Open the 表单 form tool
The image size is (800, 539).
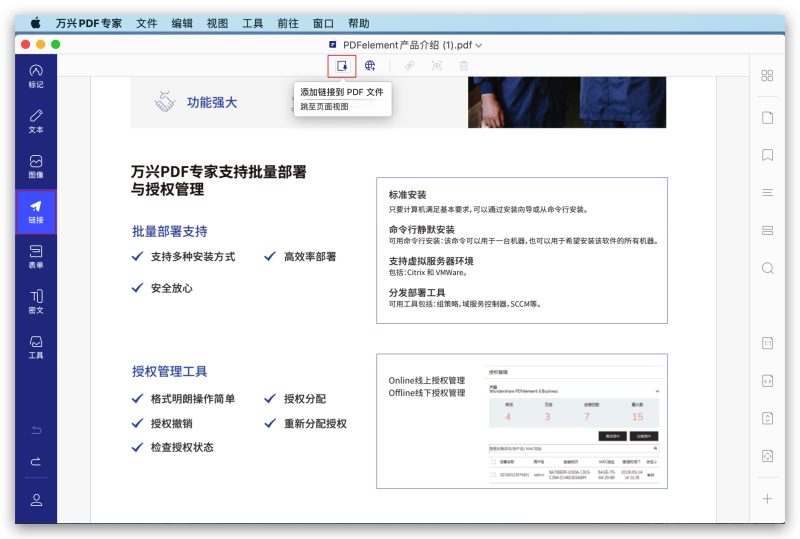(x=36, y=257)
